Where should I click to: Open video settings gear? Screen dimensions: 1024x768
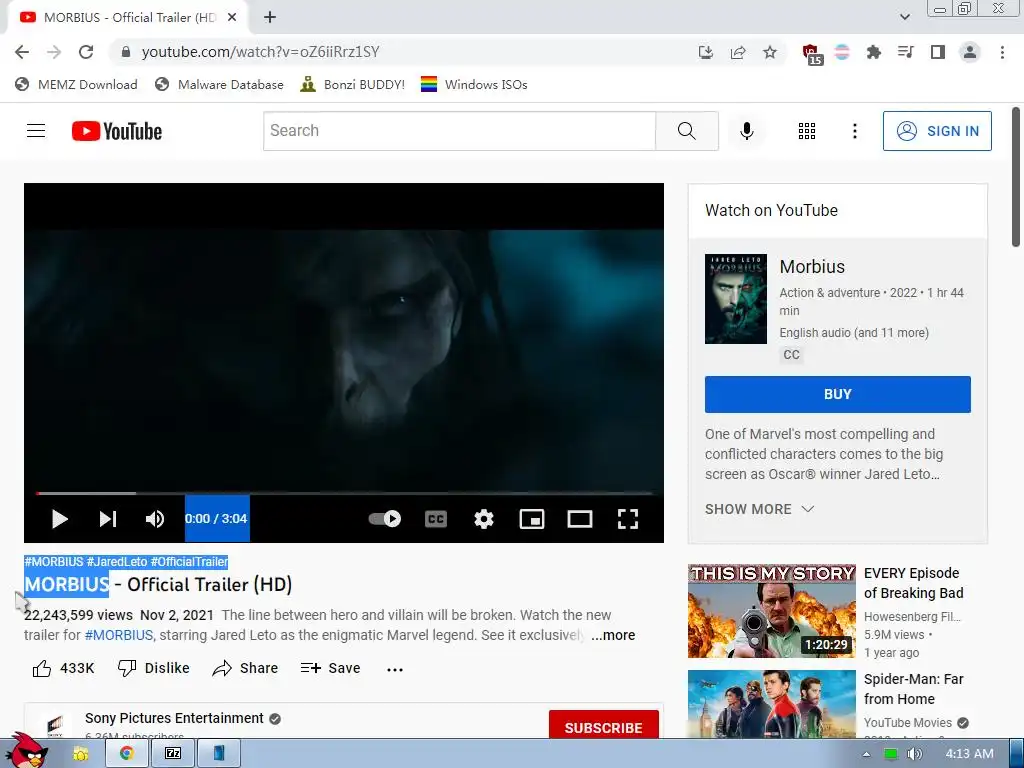pyautogui.click(x=483, y=519)
